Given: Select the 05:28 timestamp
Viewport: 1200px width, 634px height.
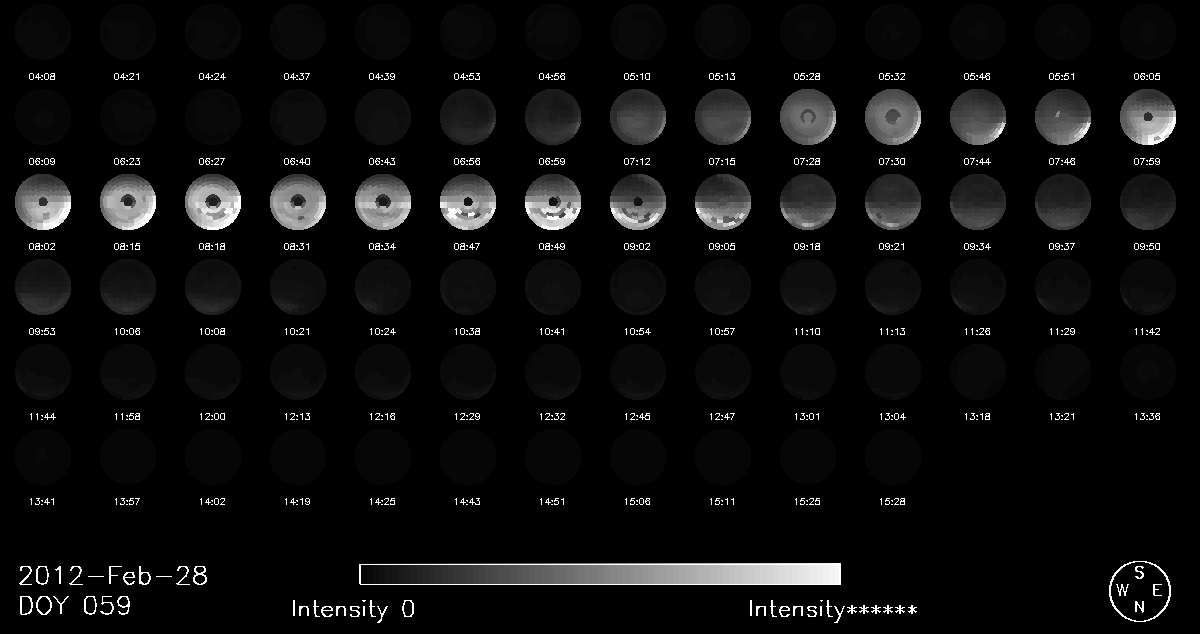Looking at the screenshot, I should coord(808,76).
